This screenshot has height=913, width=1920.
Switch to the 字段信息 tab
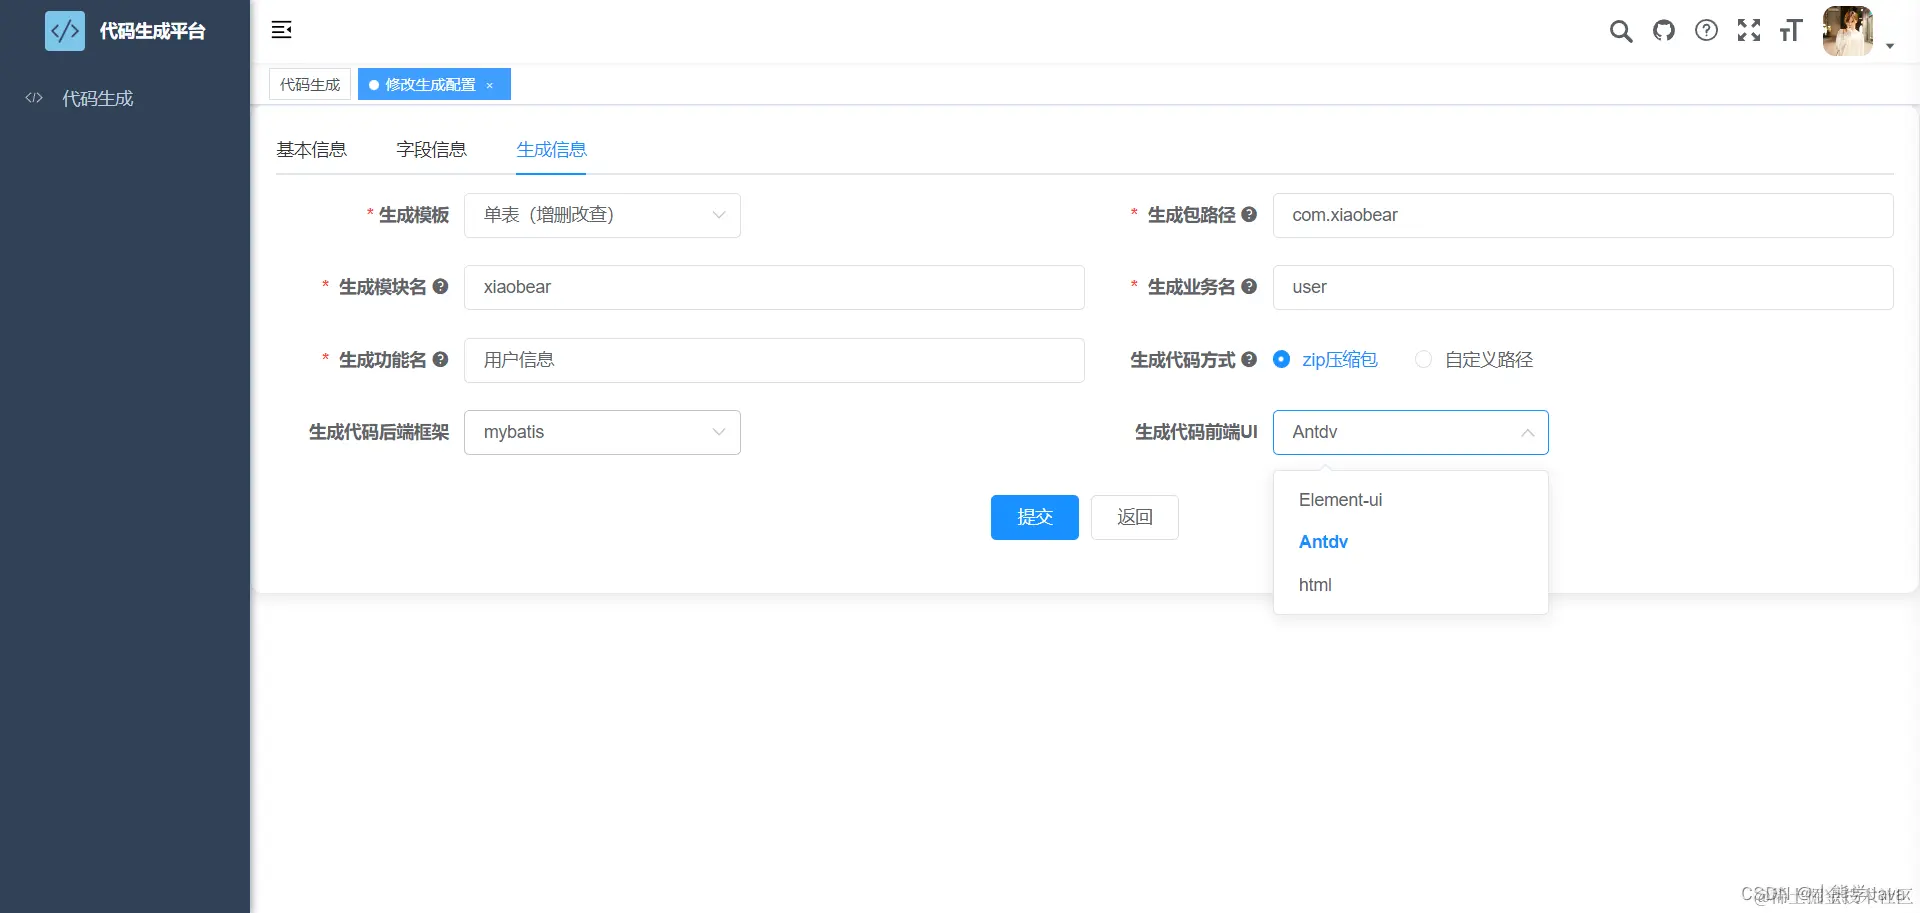pos(431,150)
